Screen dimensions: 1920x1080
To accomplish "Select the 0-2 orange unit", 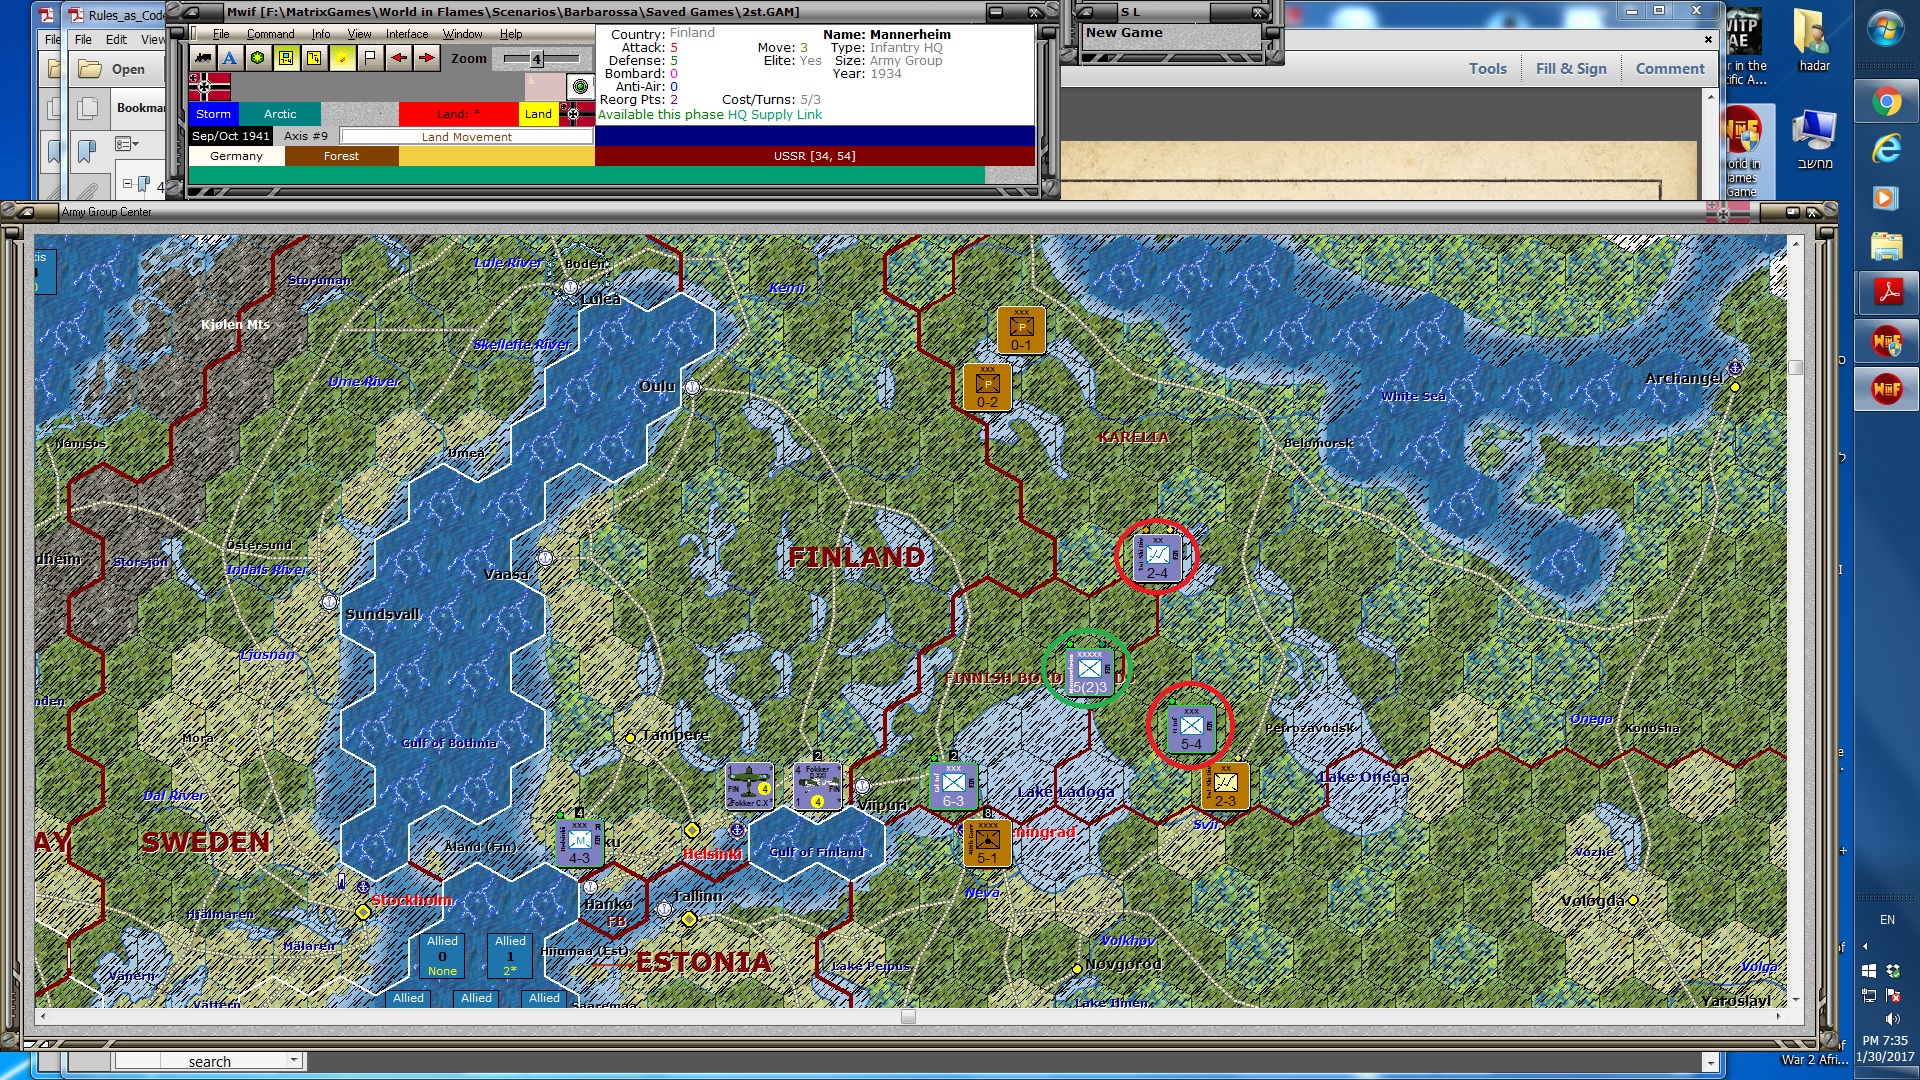I will 987,387.
